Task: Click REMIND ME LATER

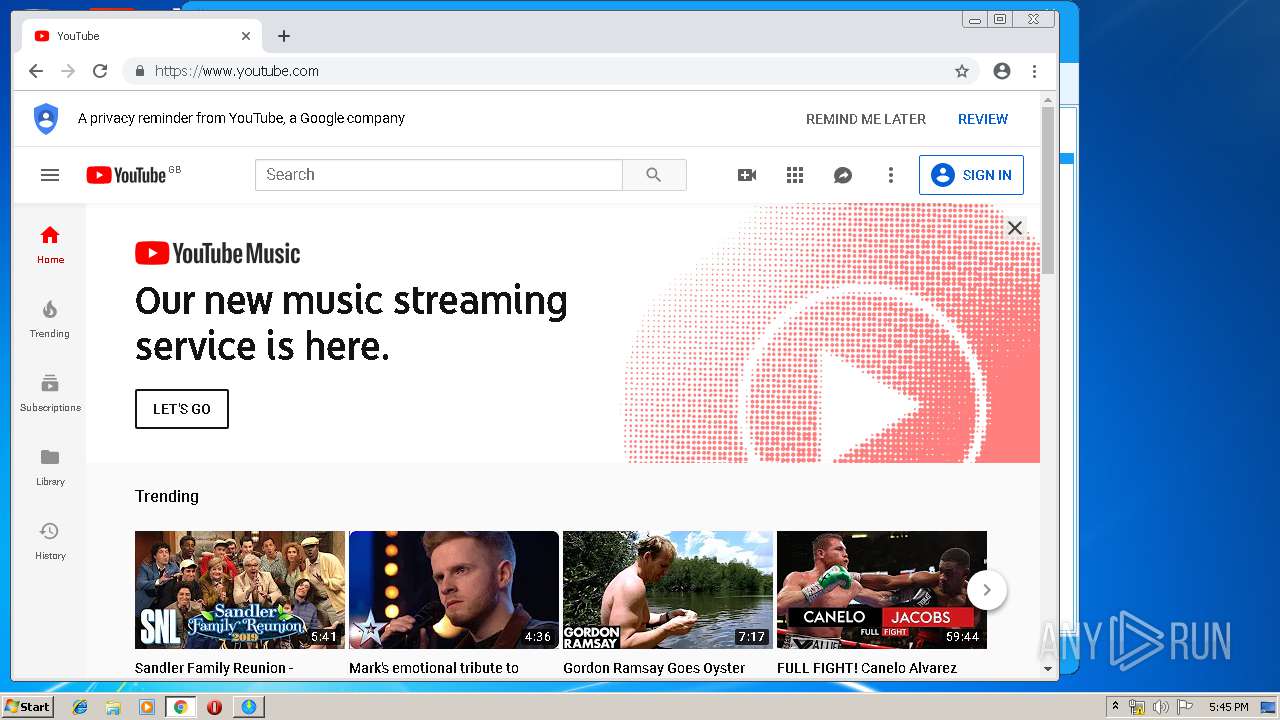Action: (866, 119)
